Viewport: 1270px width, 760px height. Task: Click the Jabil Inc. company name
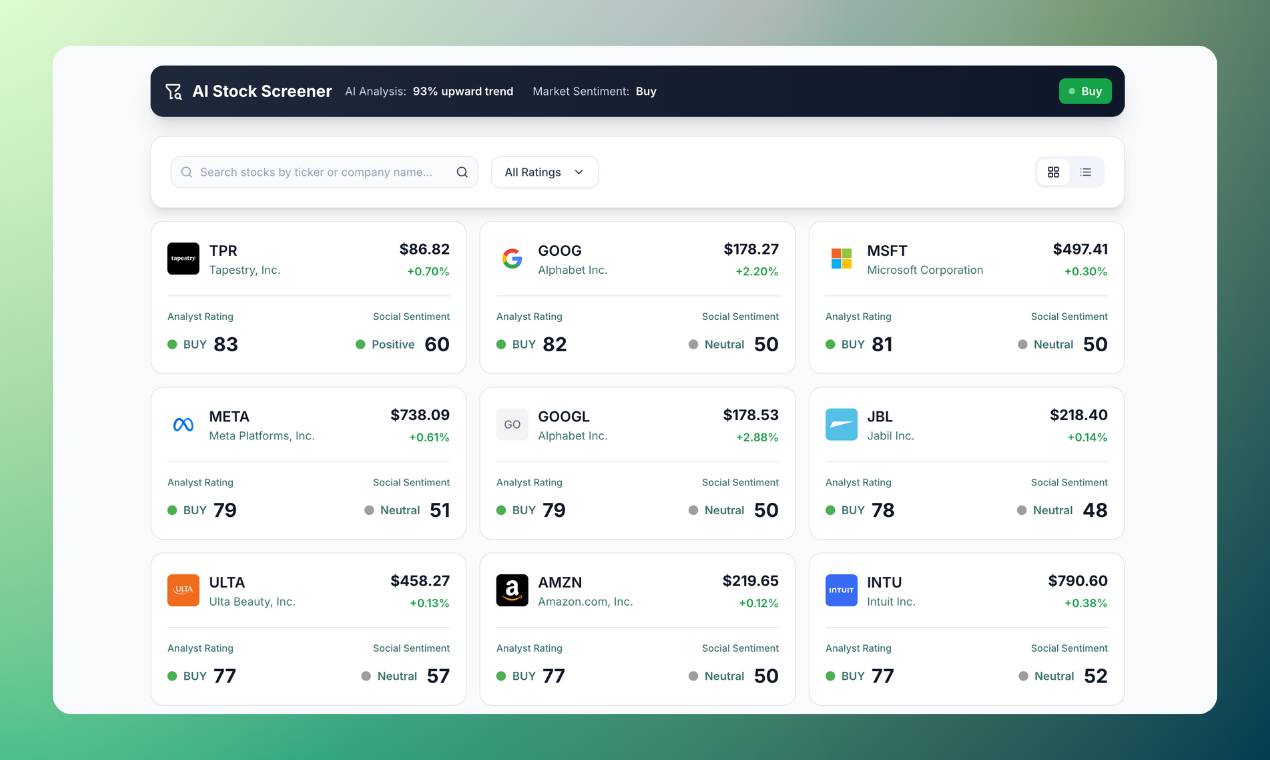(x=891, y=436)
